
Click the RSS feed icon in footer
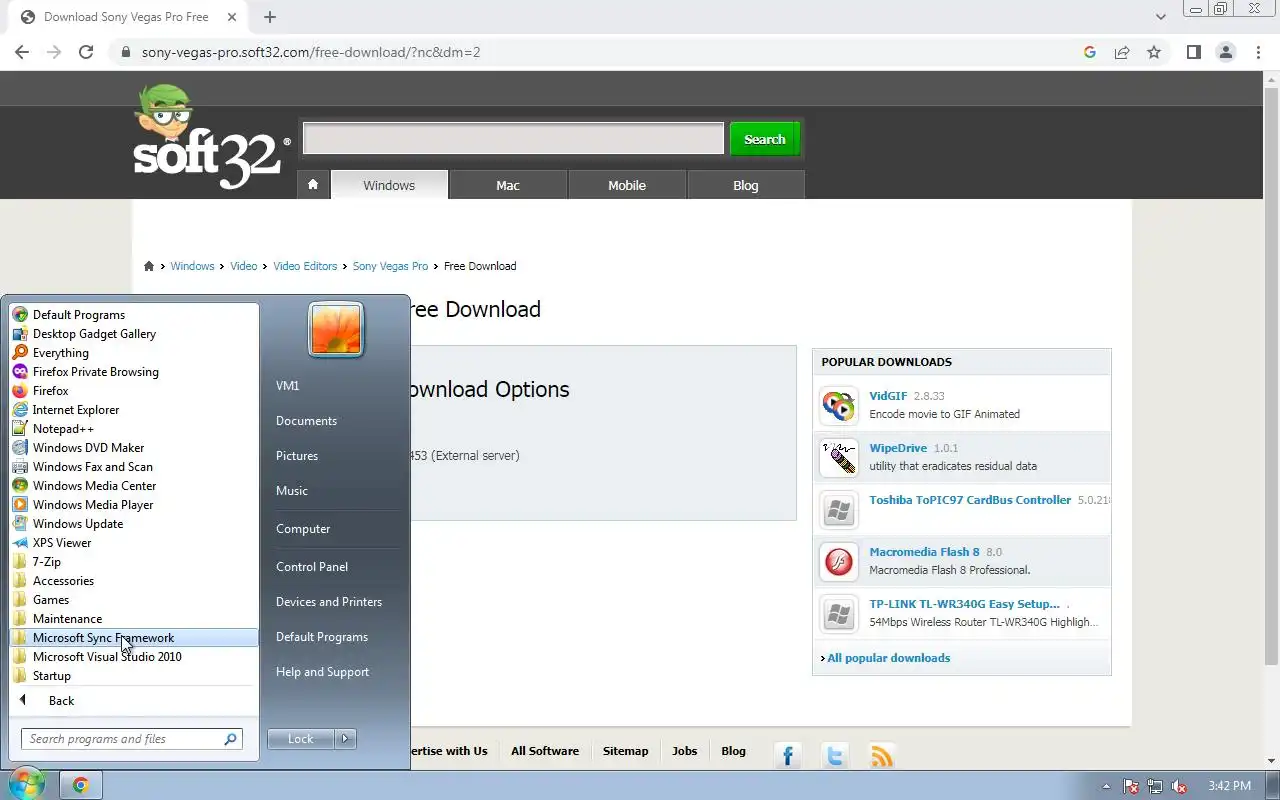(x=882, y=755)
